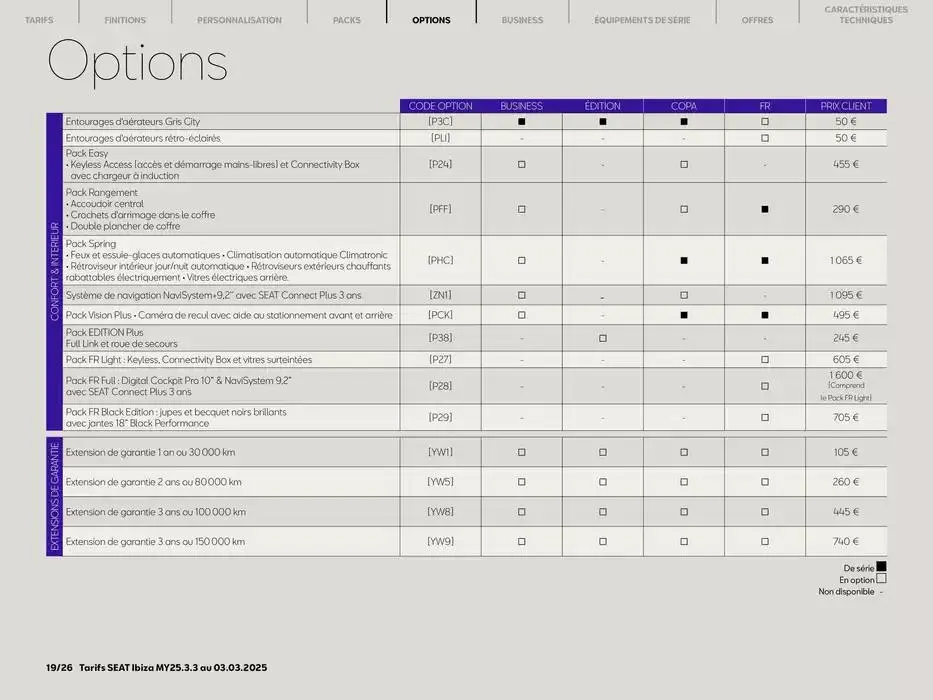Click the PRIX CLIENT column header
The height and width of the screenshot is (700, 933).
(x=846, y=106)
